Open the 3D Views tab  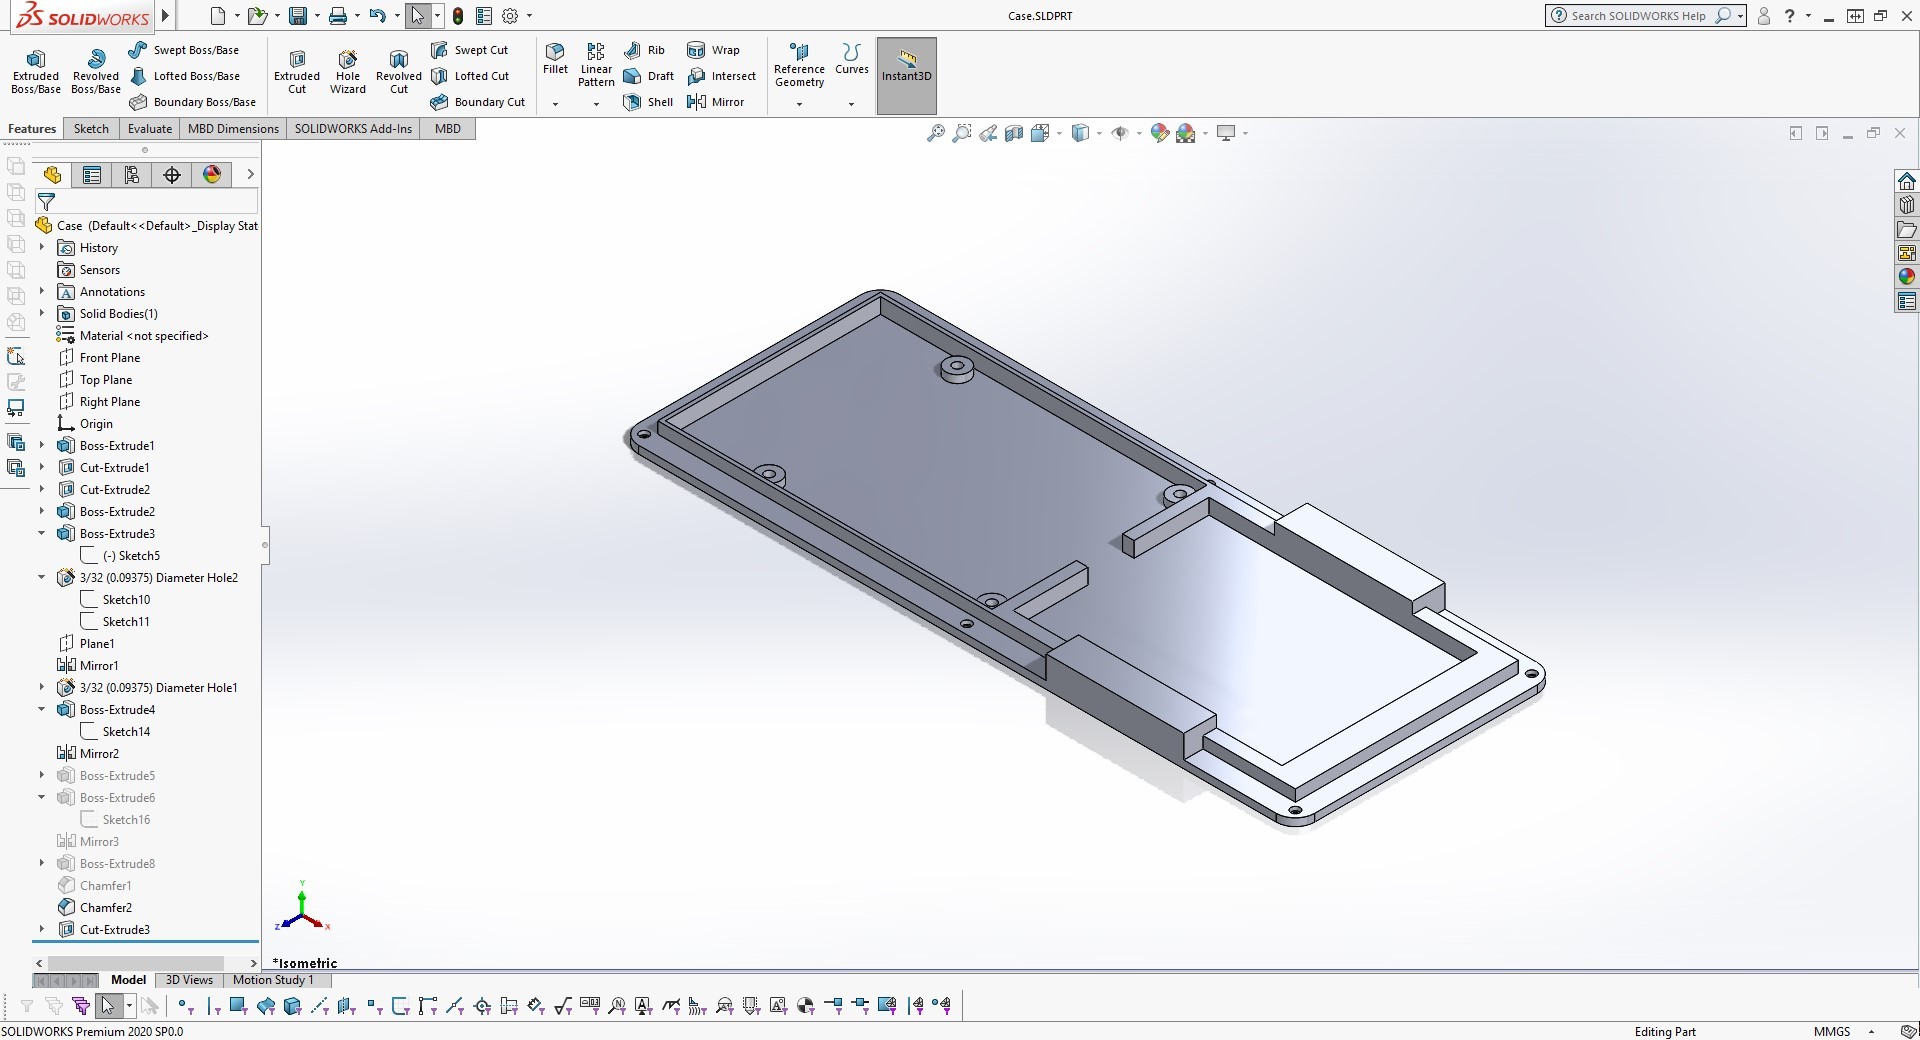pyautogui.click(x=189, y=980)
